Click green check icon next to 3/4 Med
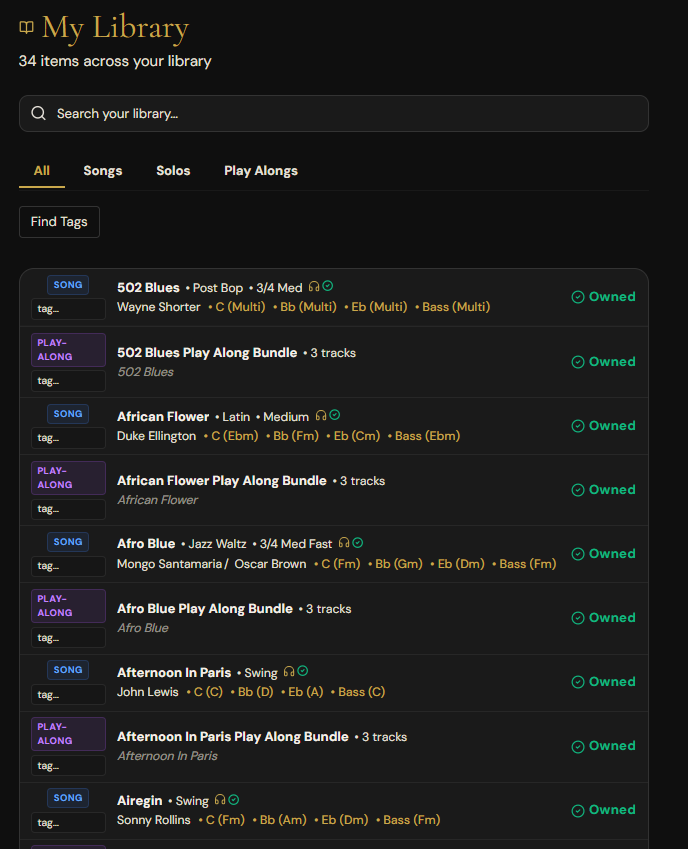Viewport: 688px width, 849px height. tap(327, 286)
